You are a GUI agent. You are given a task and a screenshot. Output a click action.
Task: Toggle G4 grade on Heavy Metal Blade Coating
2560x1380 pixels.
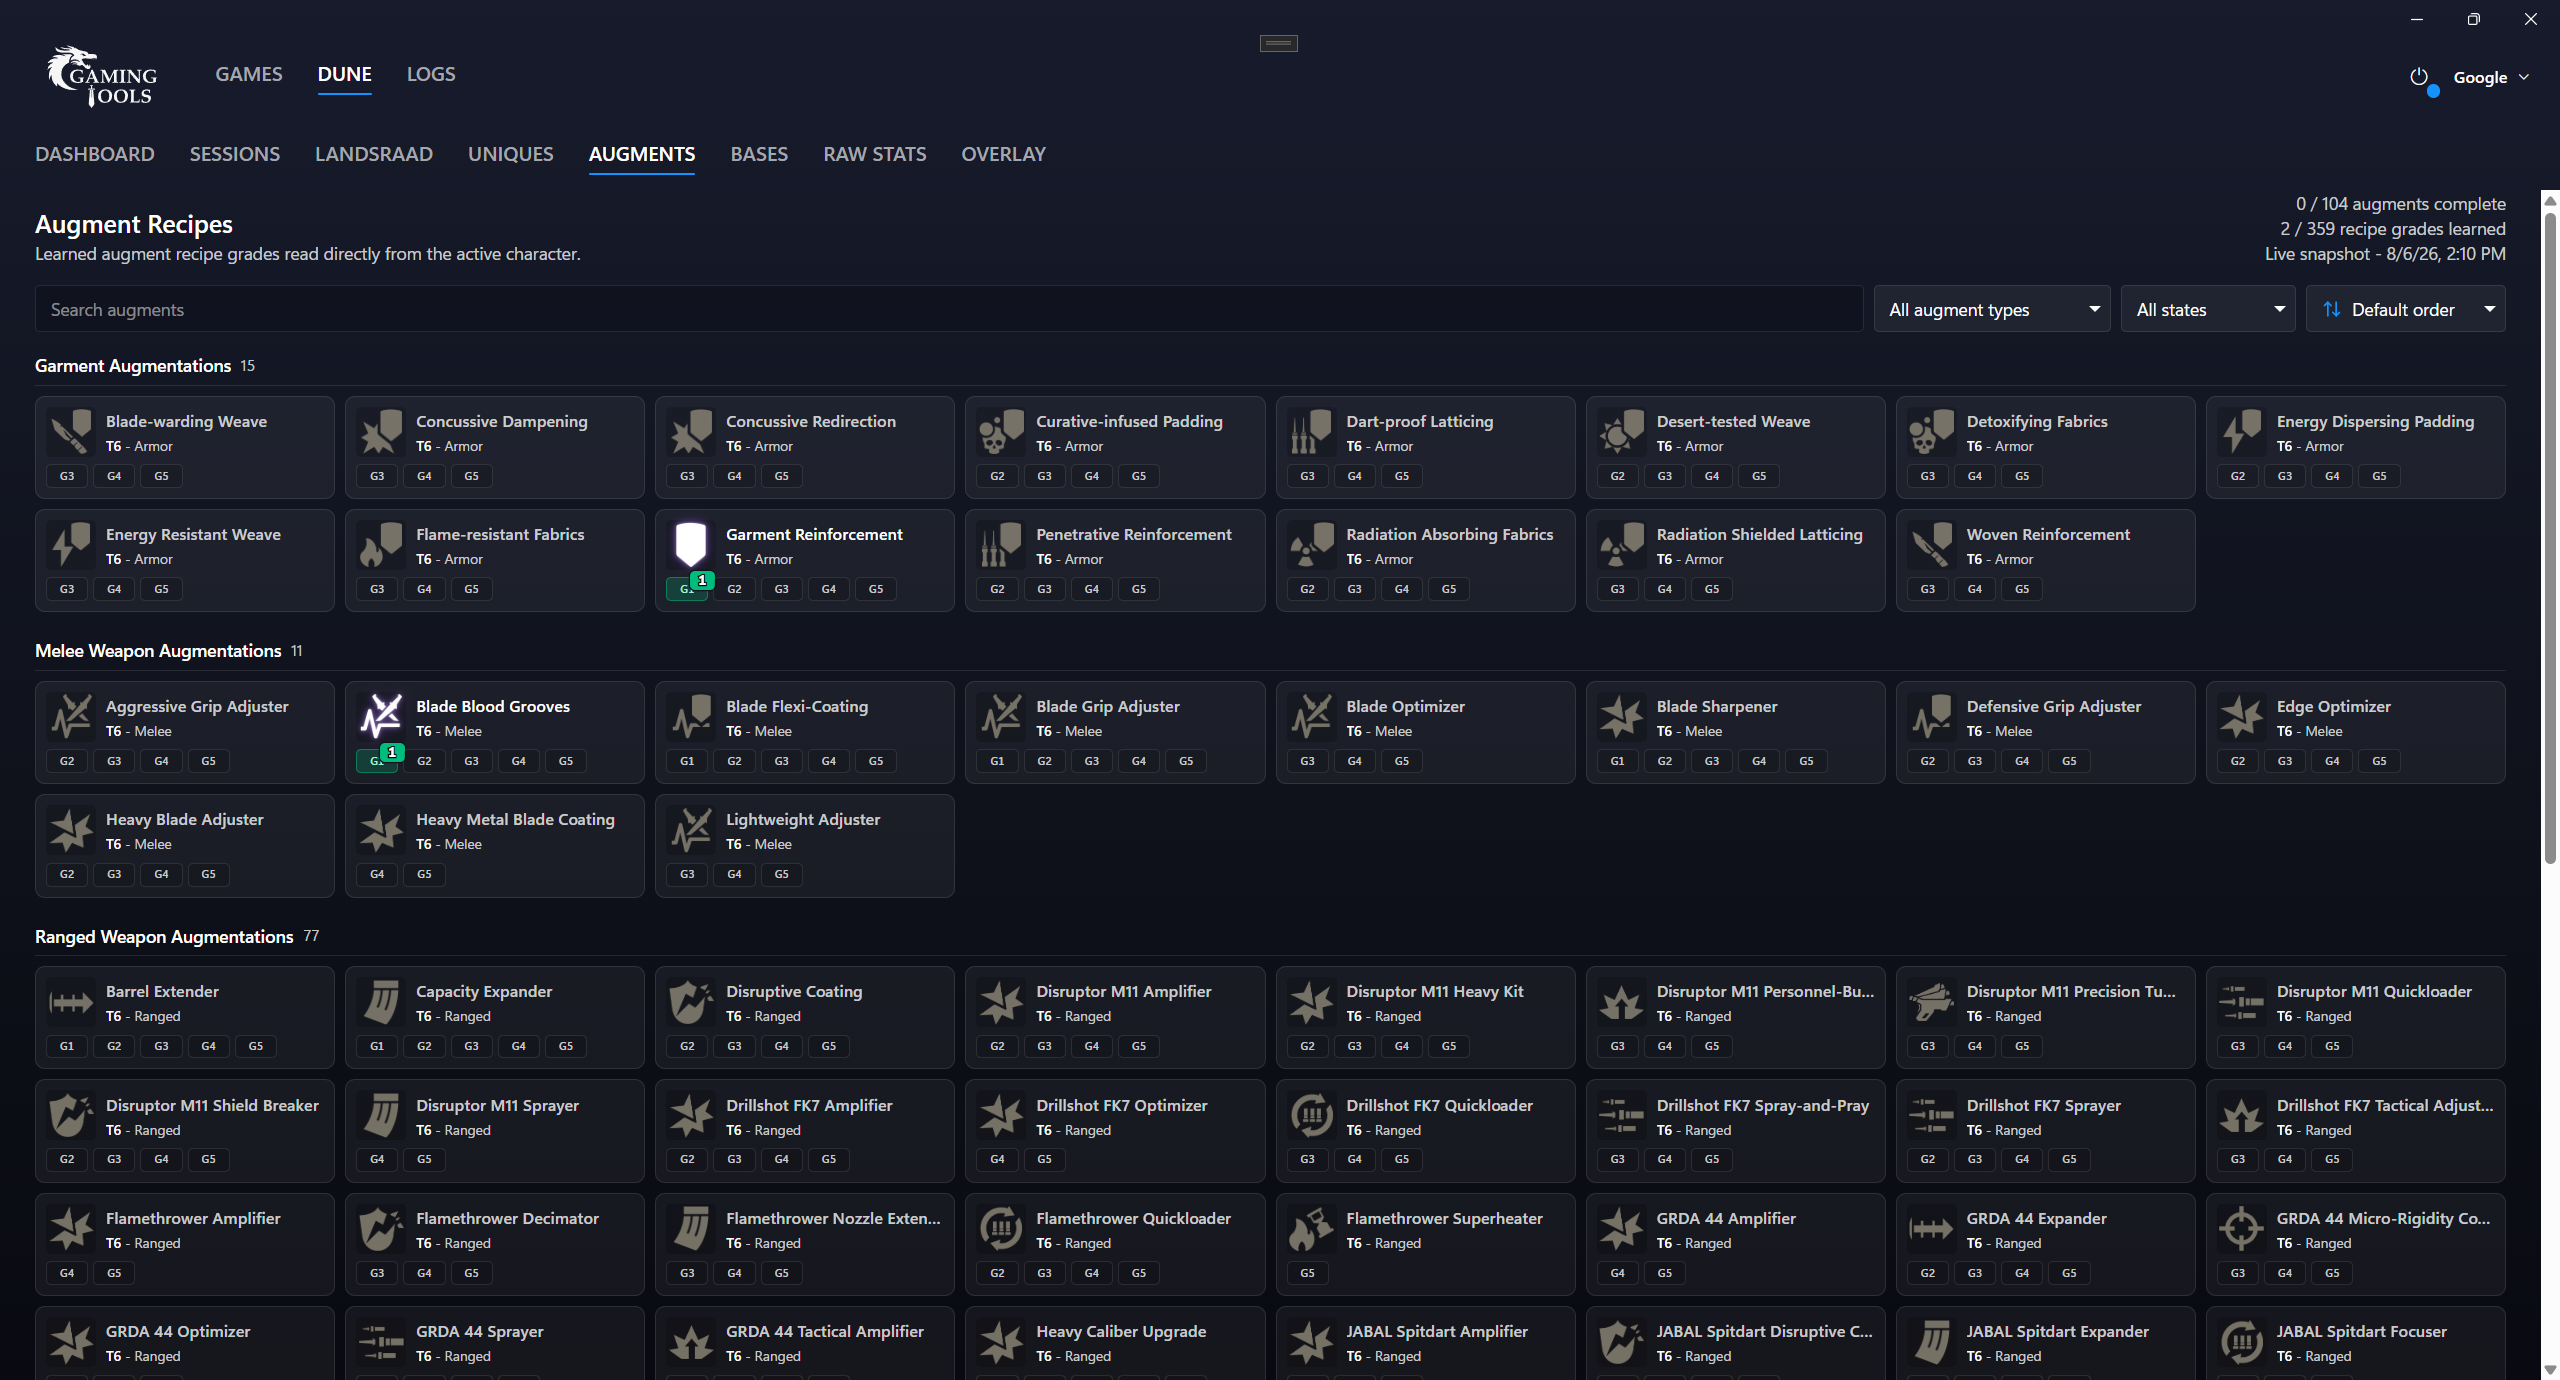click(x=377, y=874)
